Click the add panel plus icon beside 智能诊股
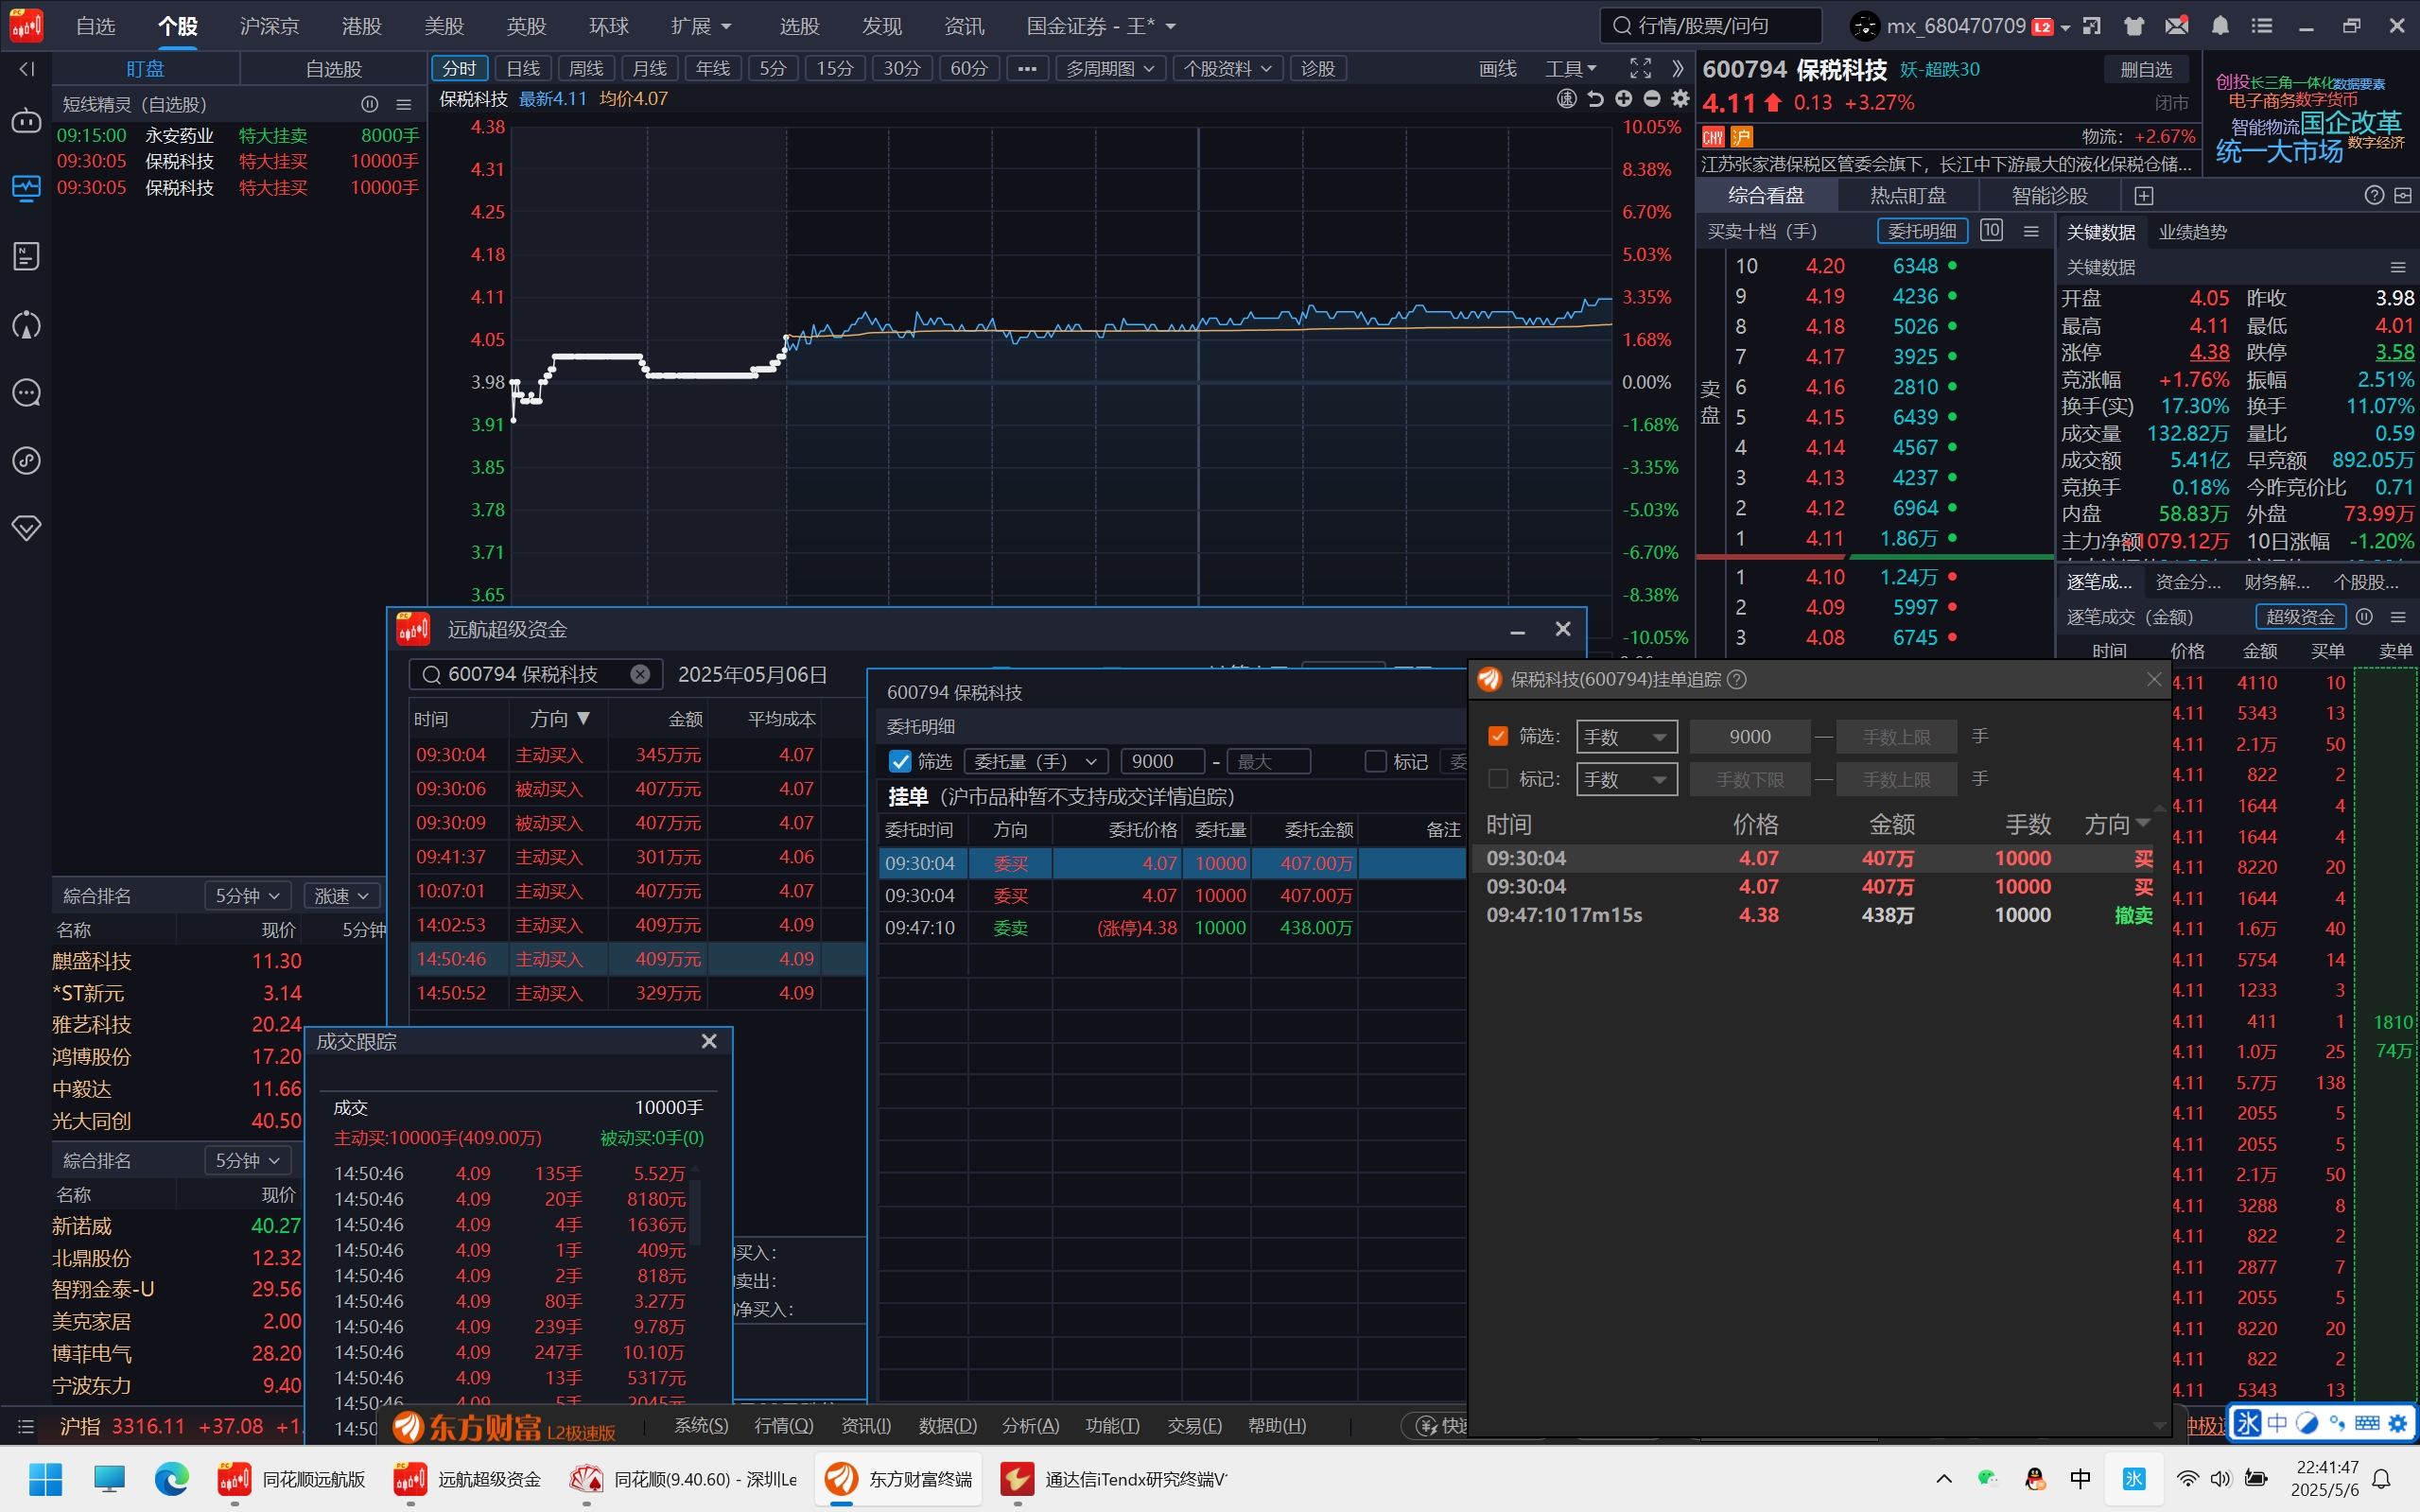This screenshot has width=2420, height=1512. click(x=2143, y=196)
